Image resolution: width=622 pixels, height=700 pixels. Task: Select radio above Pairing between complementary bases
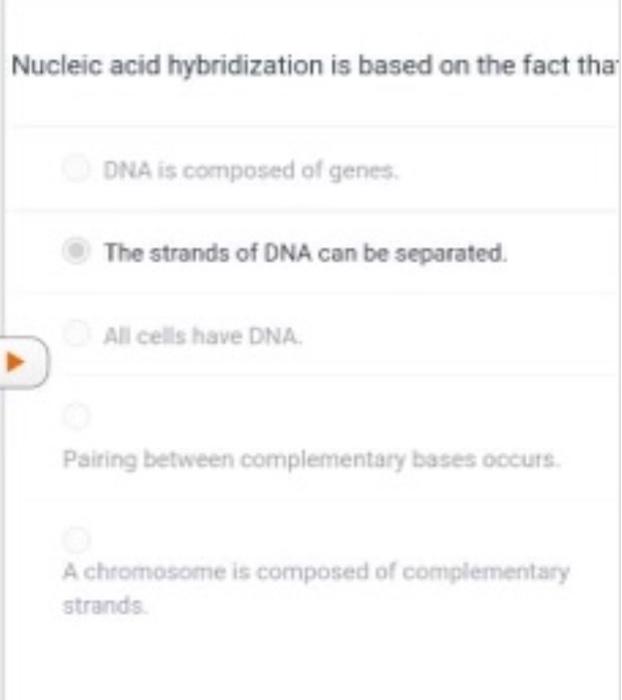76,416
